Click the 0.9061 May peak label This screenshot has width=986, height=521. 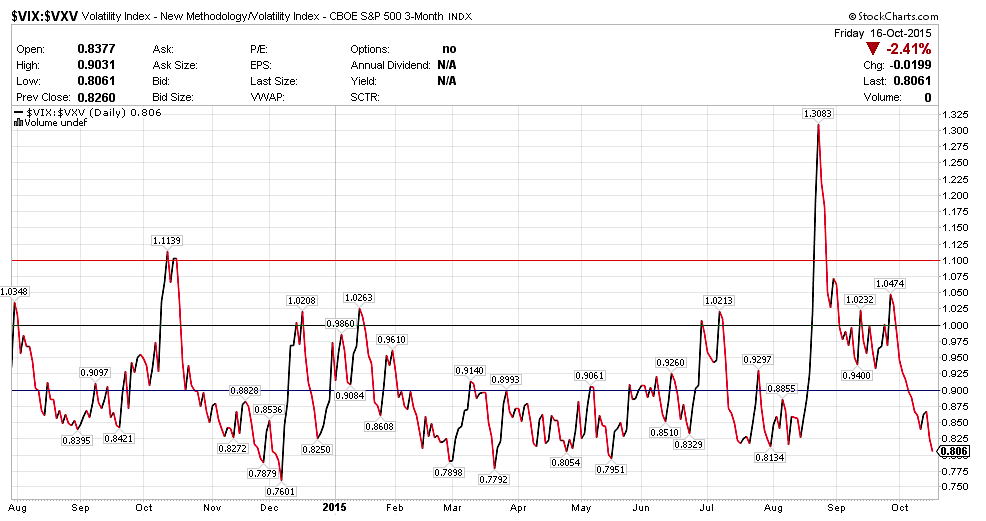[x=590, y=376]
